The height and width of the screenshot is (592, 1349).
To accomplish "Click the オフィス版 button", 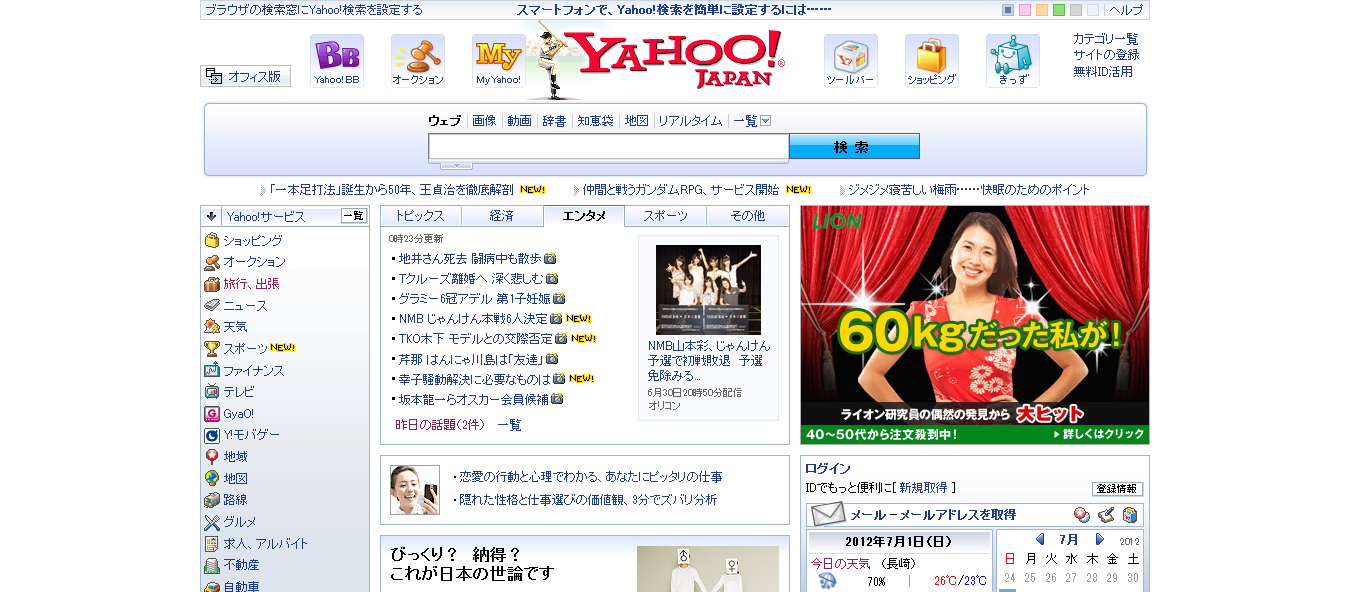I will coord(246,76).
